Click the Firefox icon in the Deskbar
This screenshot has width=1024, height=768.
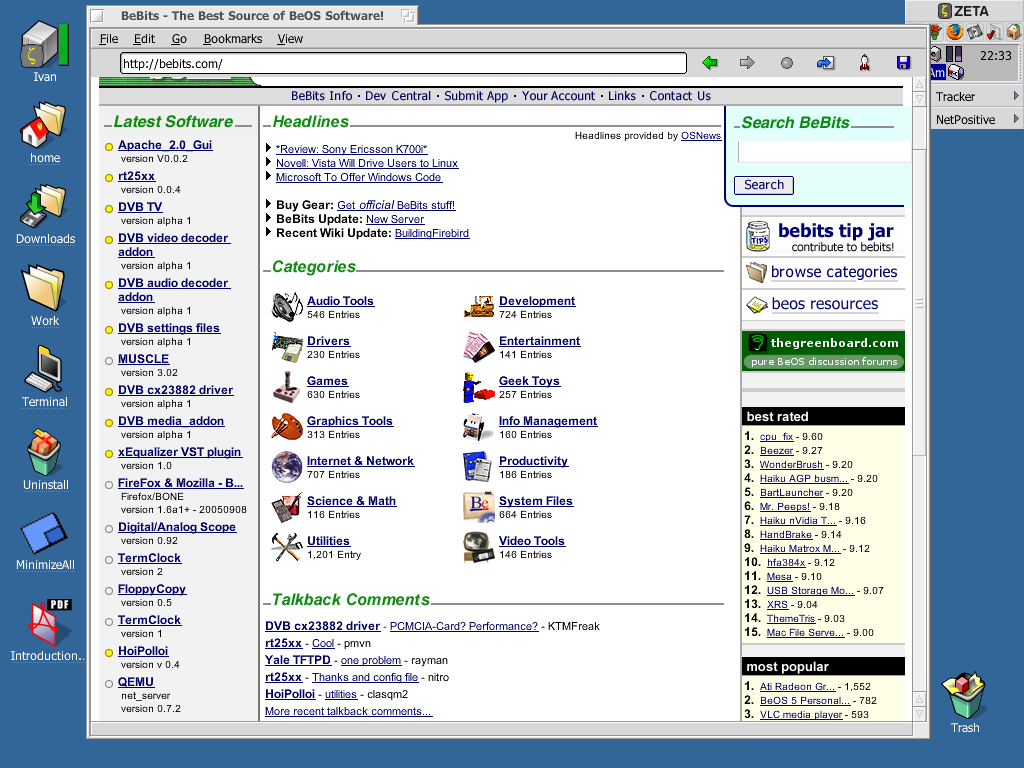pyautogui.click(x=955, y=31)
